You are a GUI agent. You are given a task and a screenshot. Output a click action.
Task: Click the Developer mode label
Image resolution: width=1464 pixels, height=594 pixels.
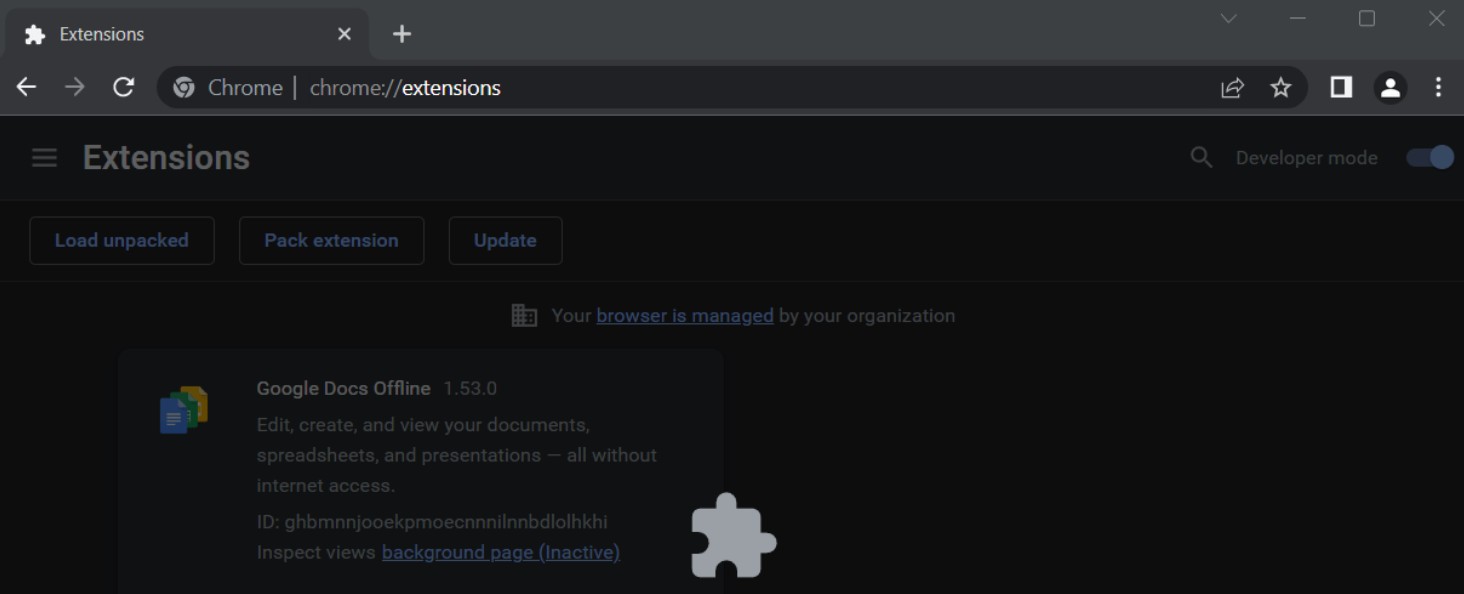[1306, 158]
